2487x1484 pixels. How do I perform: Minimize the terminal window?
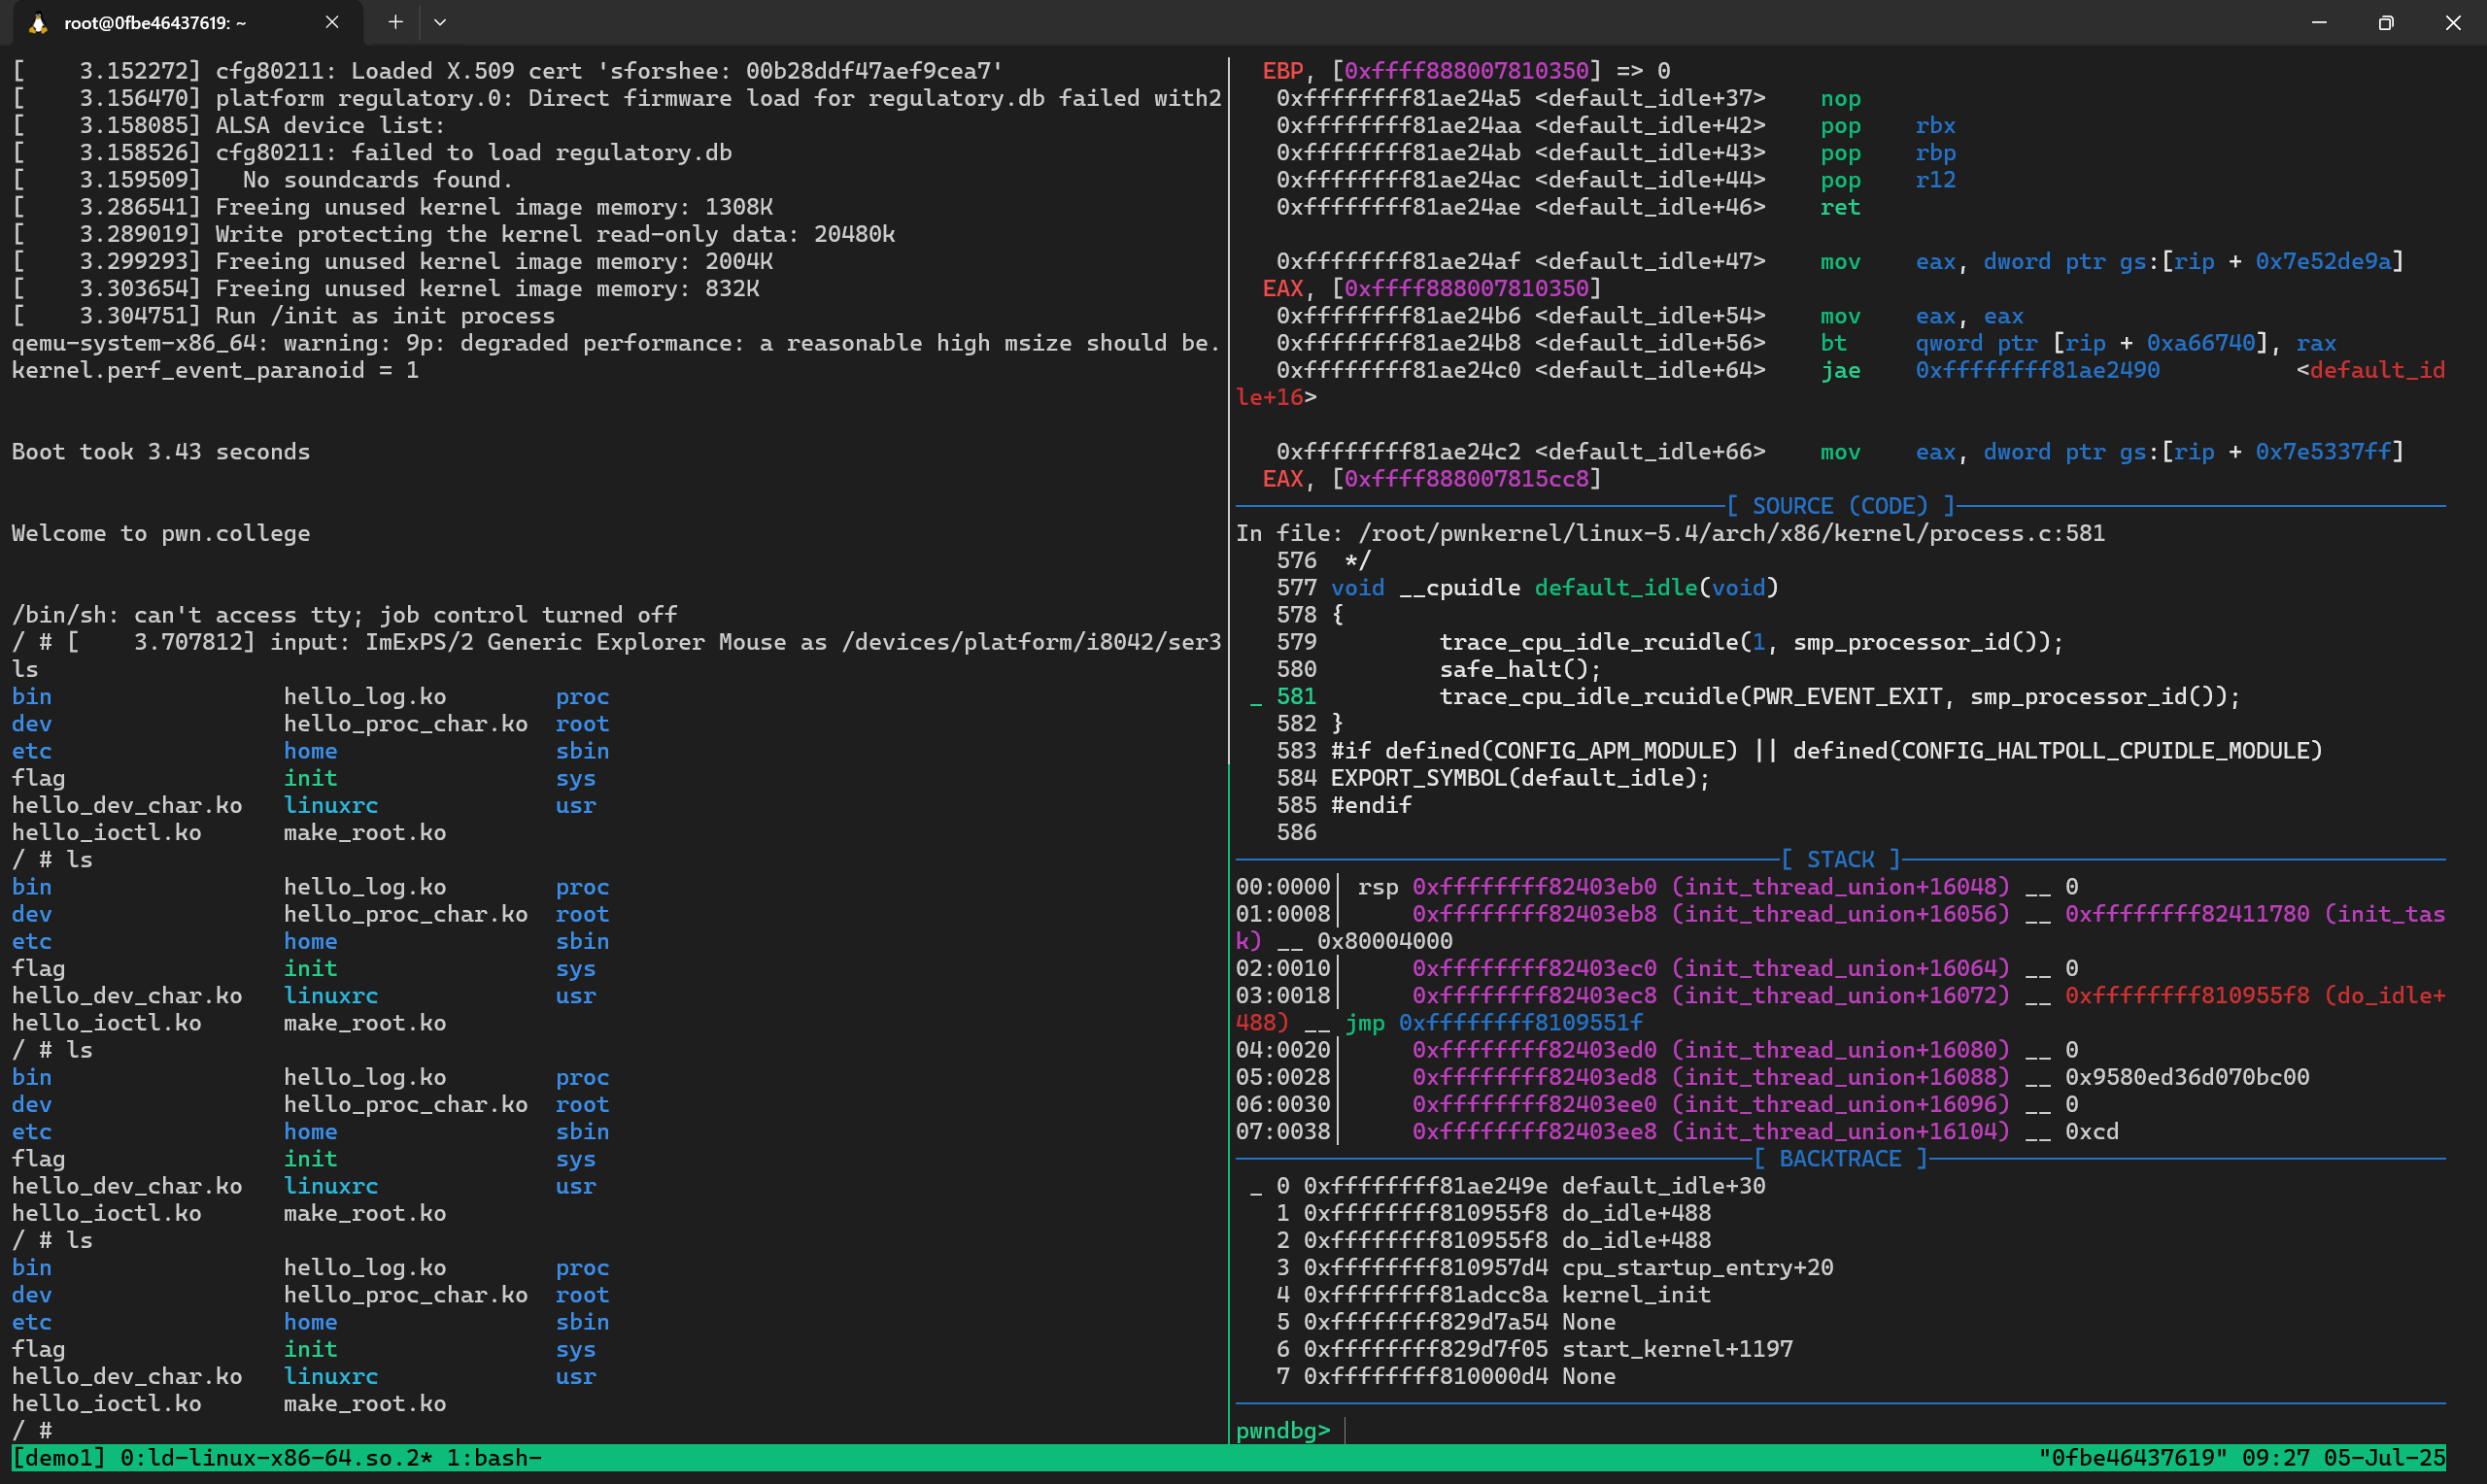pos(2319,22)
